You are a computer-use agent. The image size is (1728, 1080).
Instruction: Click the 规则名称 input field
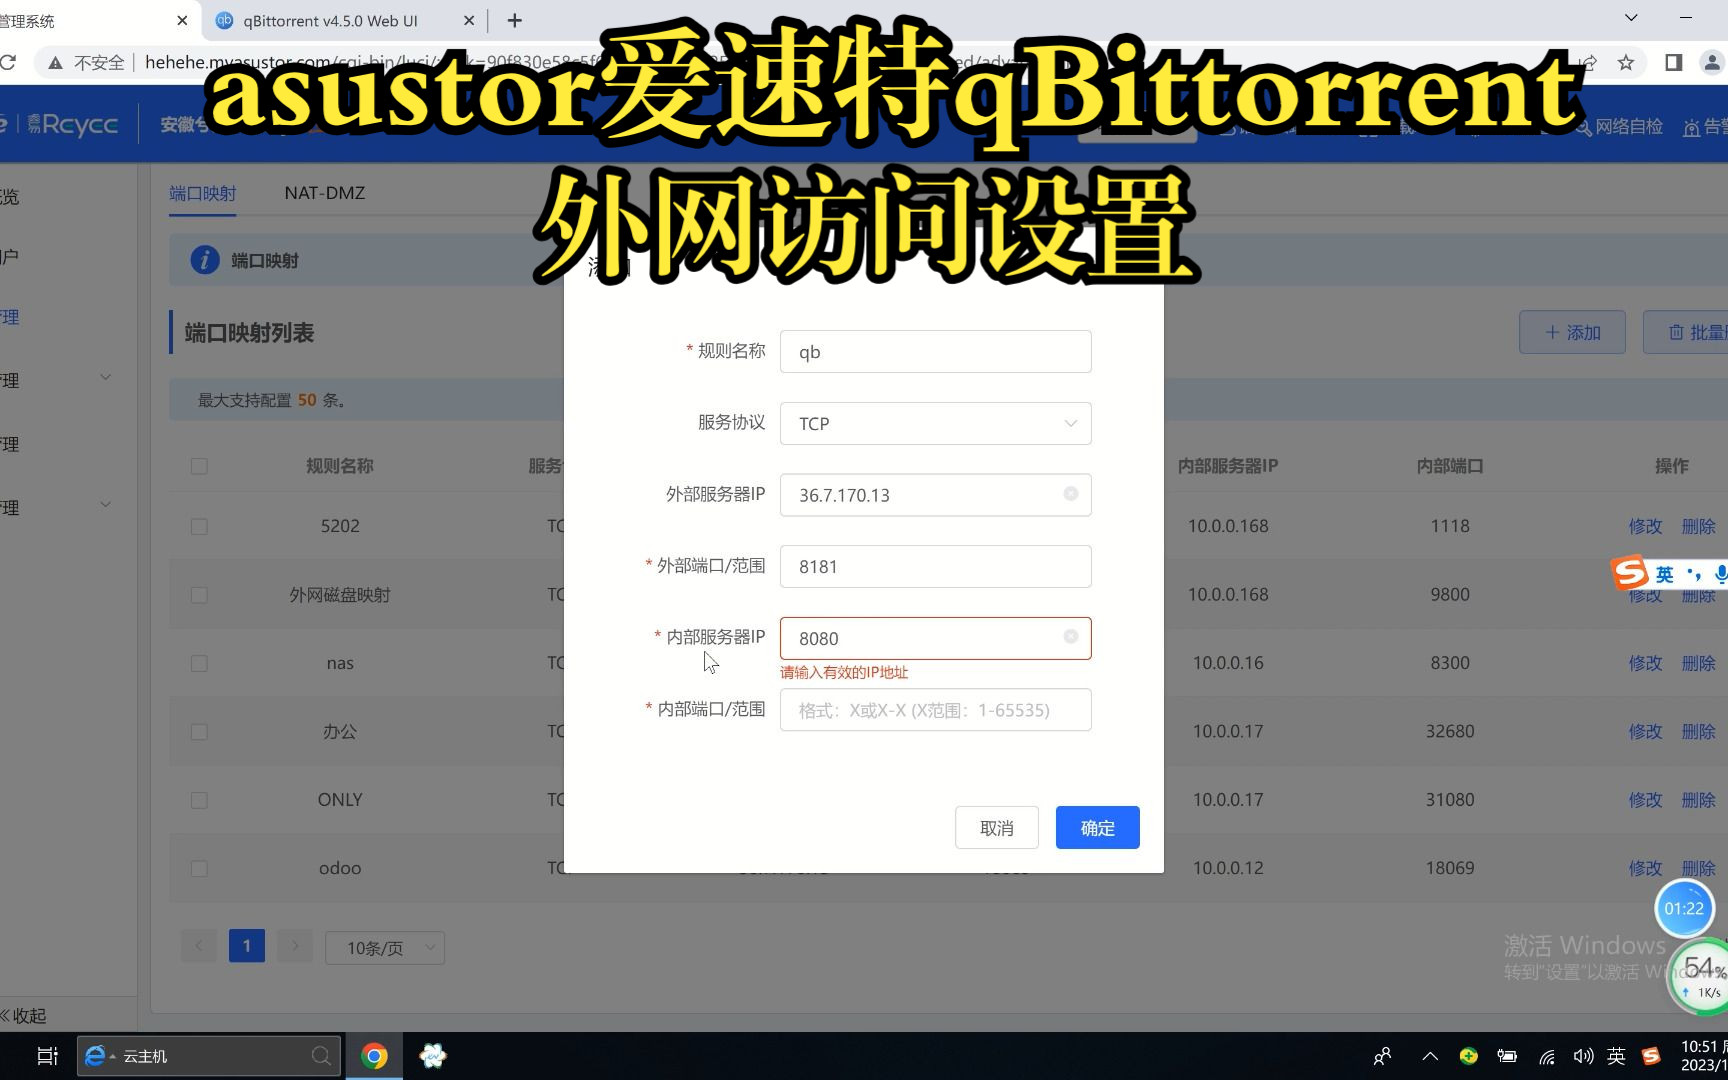935,351
